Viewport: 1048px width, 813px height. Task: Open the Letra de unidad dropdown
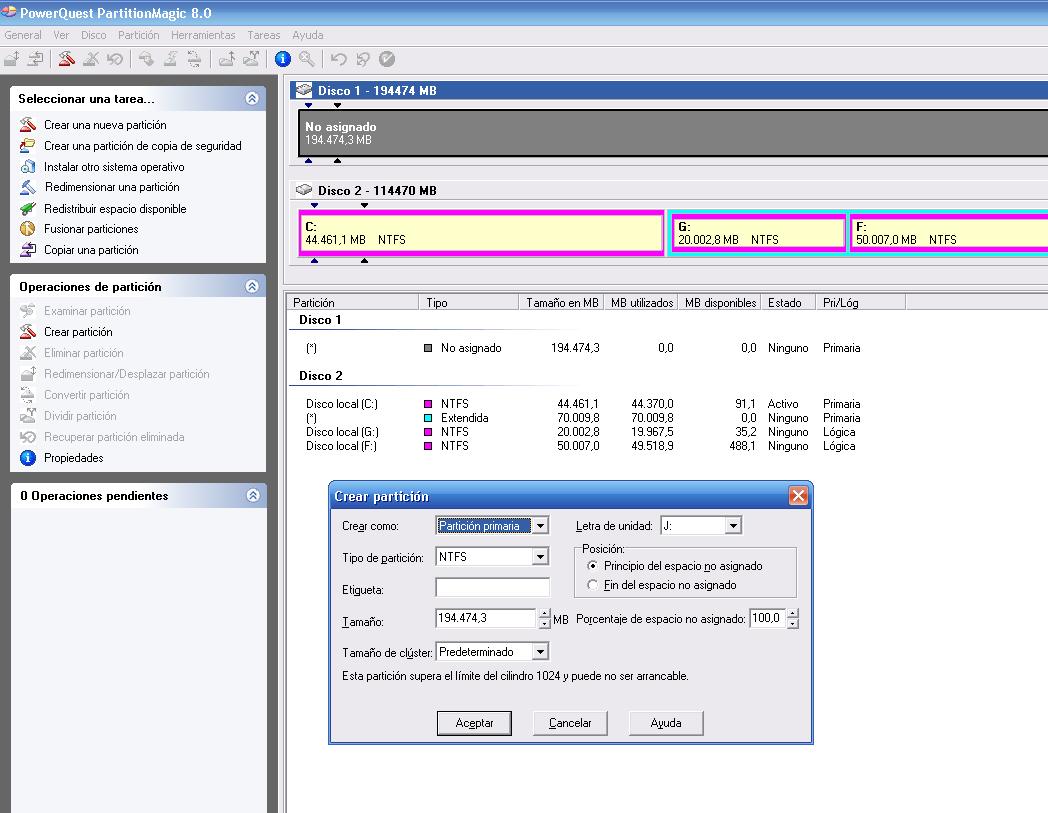pyautogui.click(x=733, y=526)
